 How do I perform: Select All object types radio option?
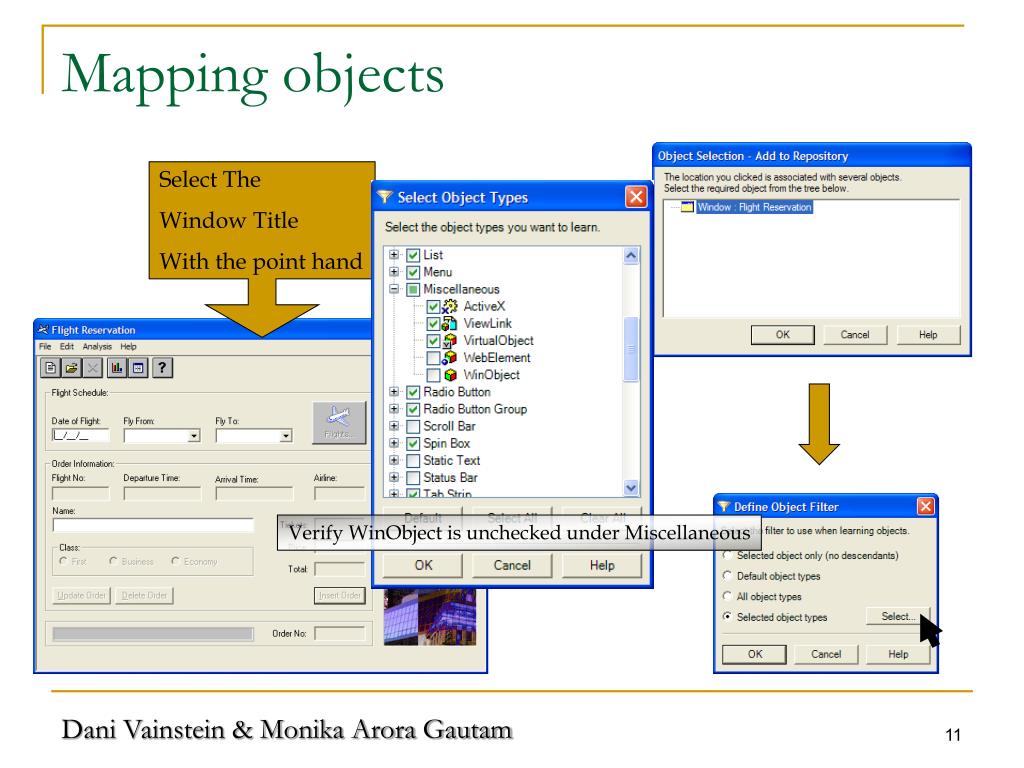pos(727,596)
